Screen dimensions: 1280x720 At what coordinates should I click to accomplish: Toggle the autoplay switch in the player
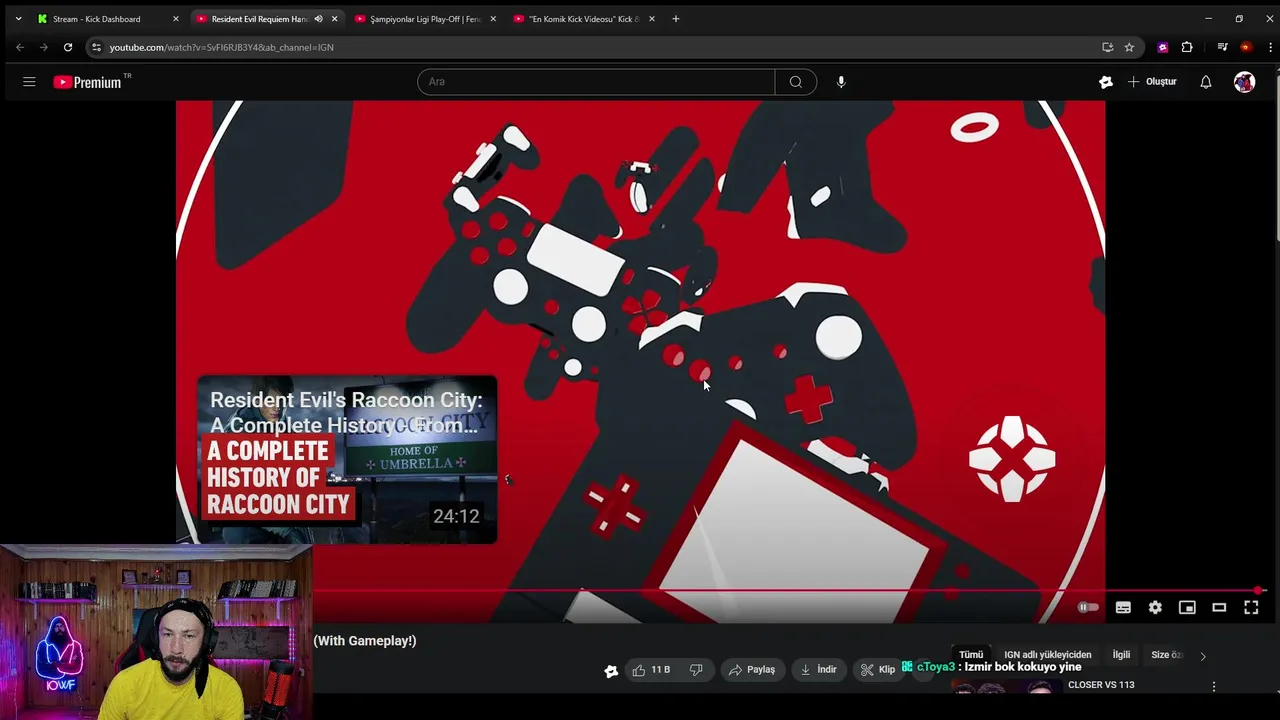click(x=1088, y=607)
